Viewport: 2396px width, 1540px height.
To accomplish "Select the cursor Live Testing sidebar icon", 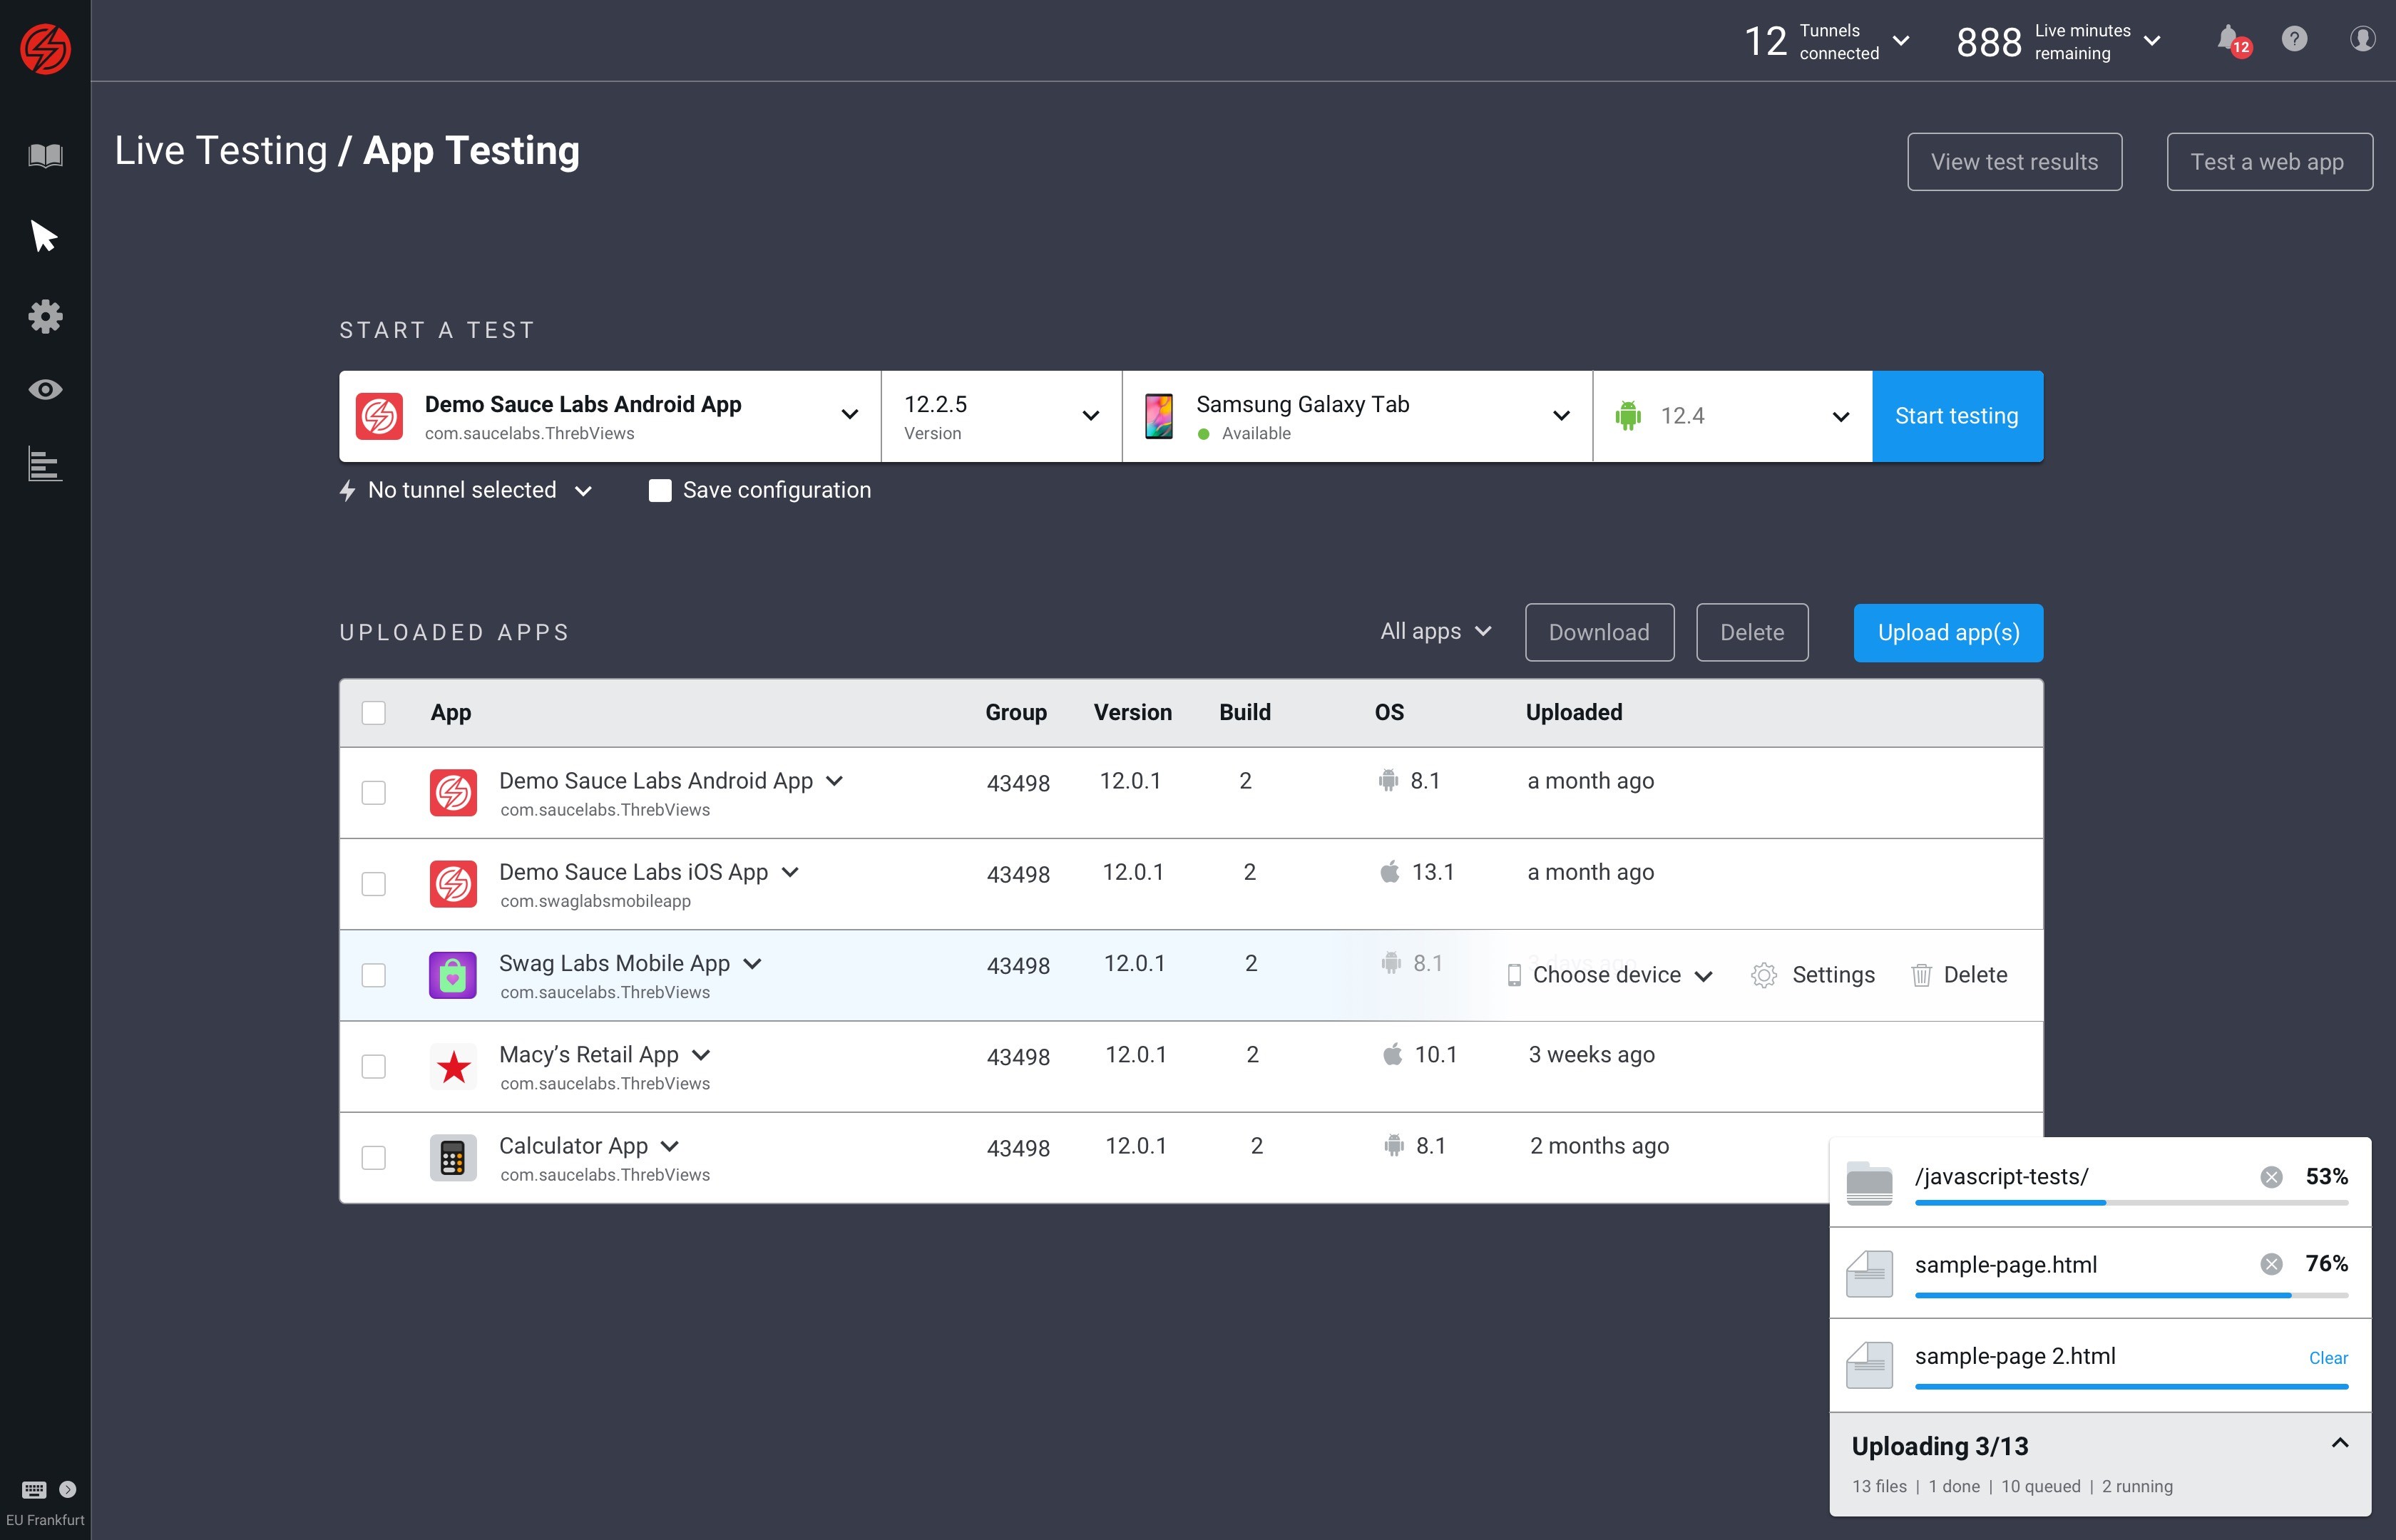I will pos(44,236).
